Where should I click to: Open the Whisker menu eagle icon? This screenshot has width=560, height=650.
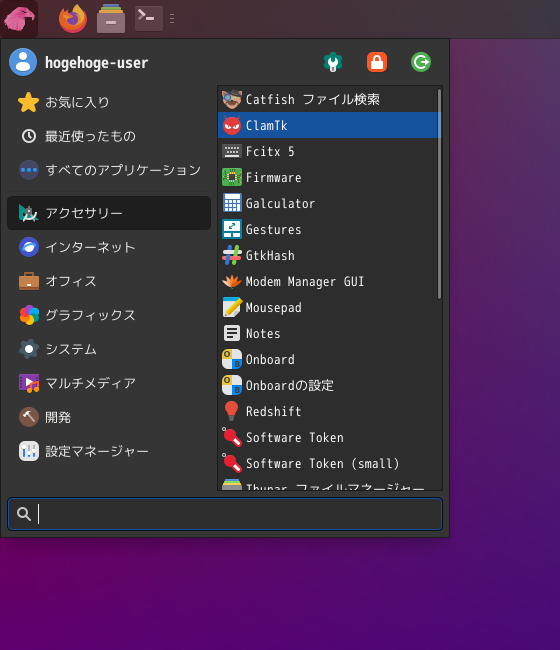pyautogui.click(x=19, y=19)
